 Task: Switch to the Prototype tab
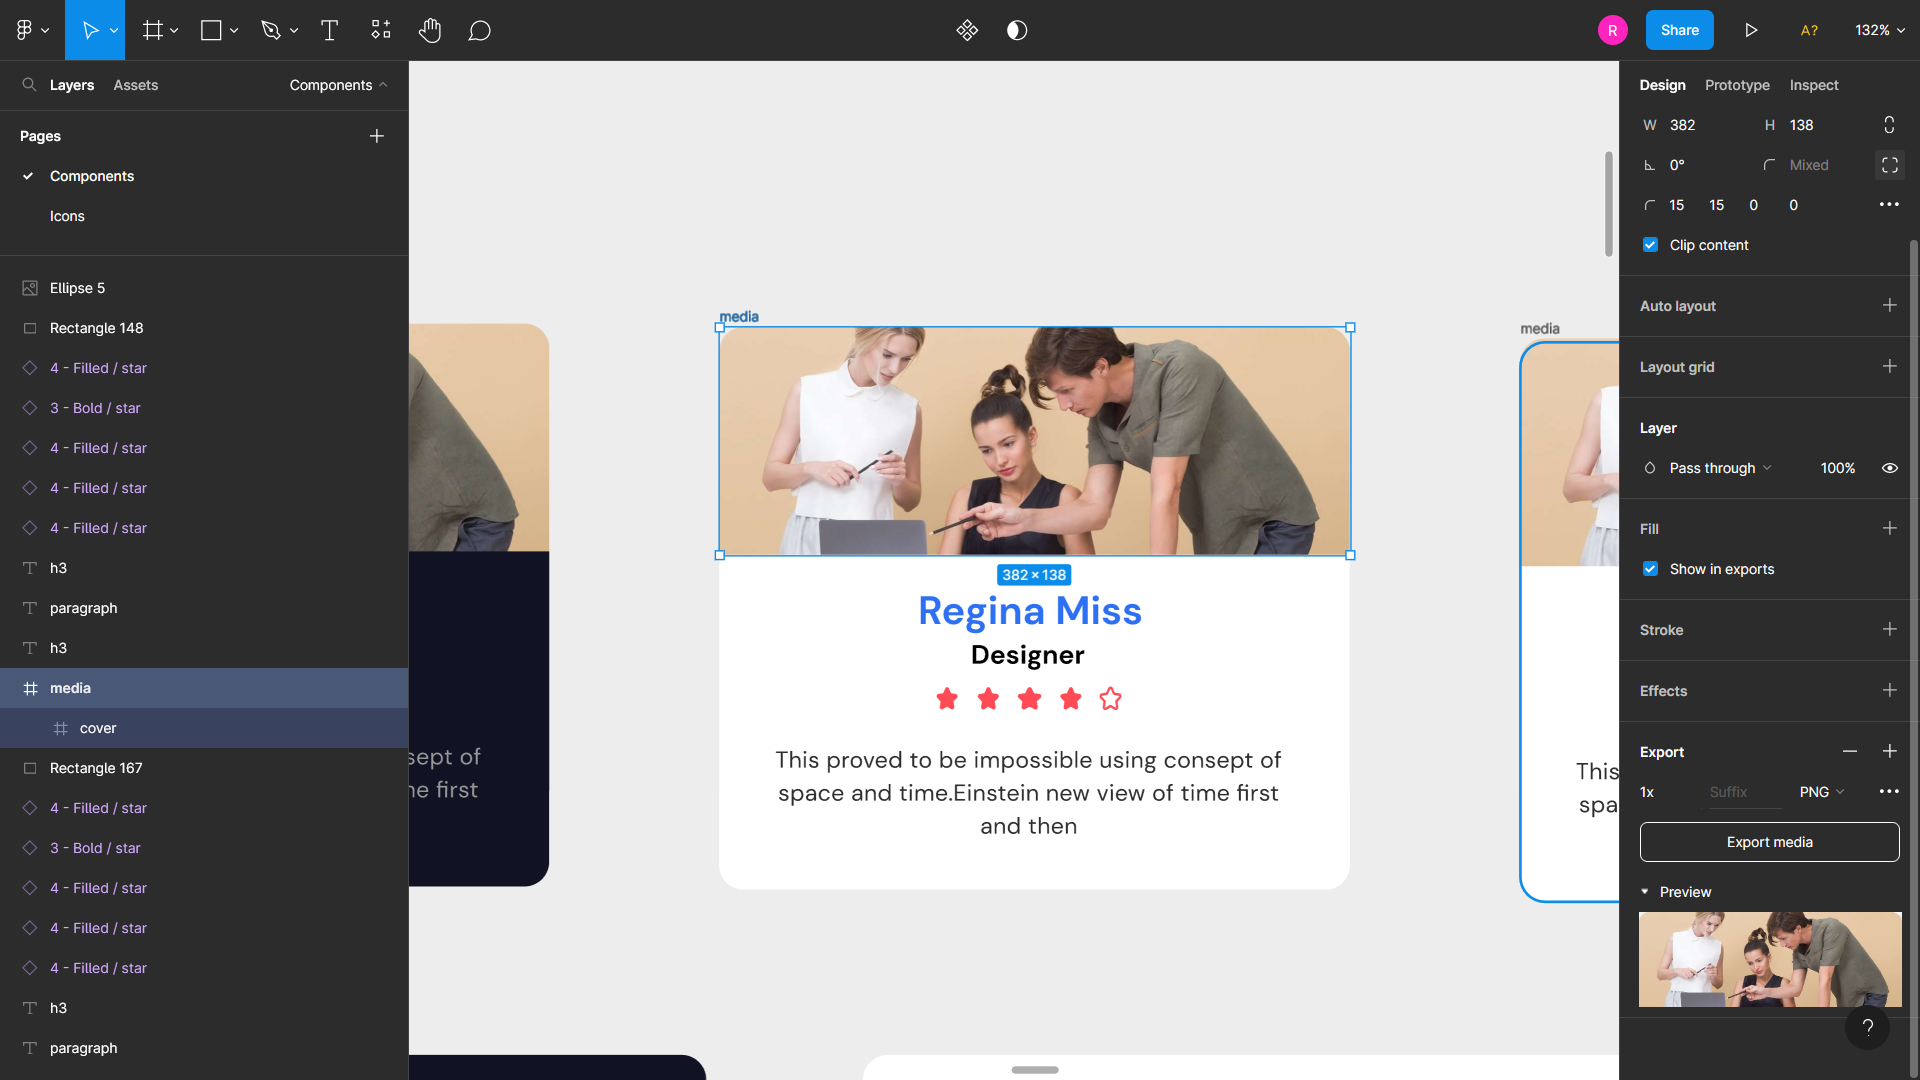click(x=1737, y=85)
